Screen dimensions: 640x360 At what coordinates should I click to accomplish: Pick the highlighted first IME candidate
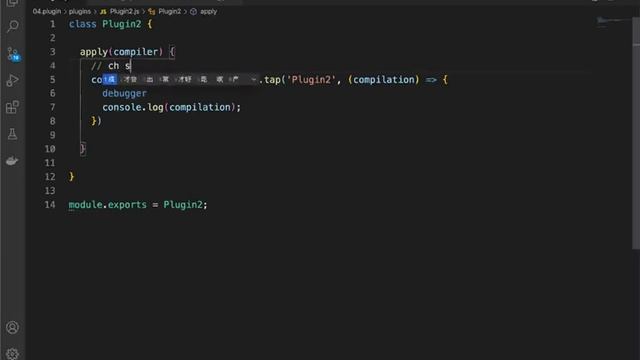tap(109, 79)
